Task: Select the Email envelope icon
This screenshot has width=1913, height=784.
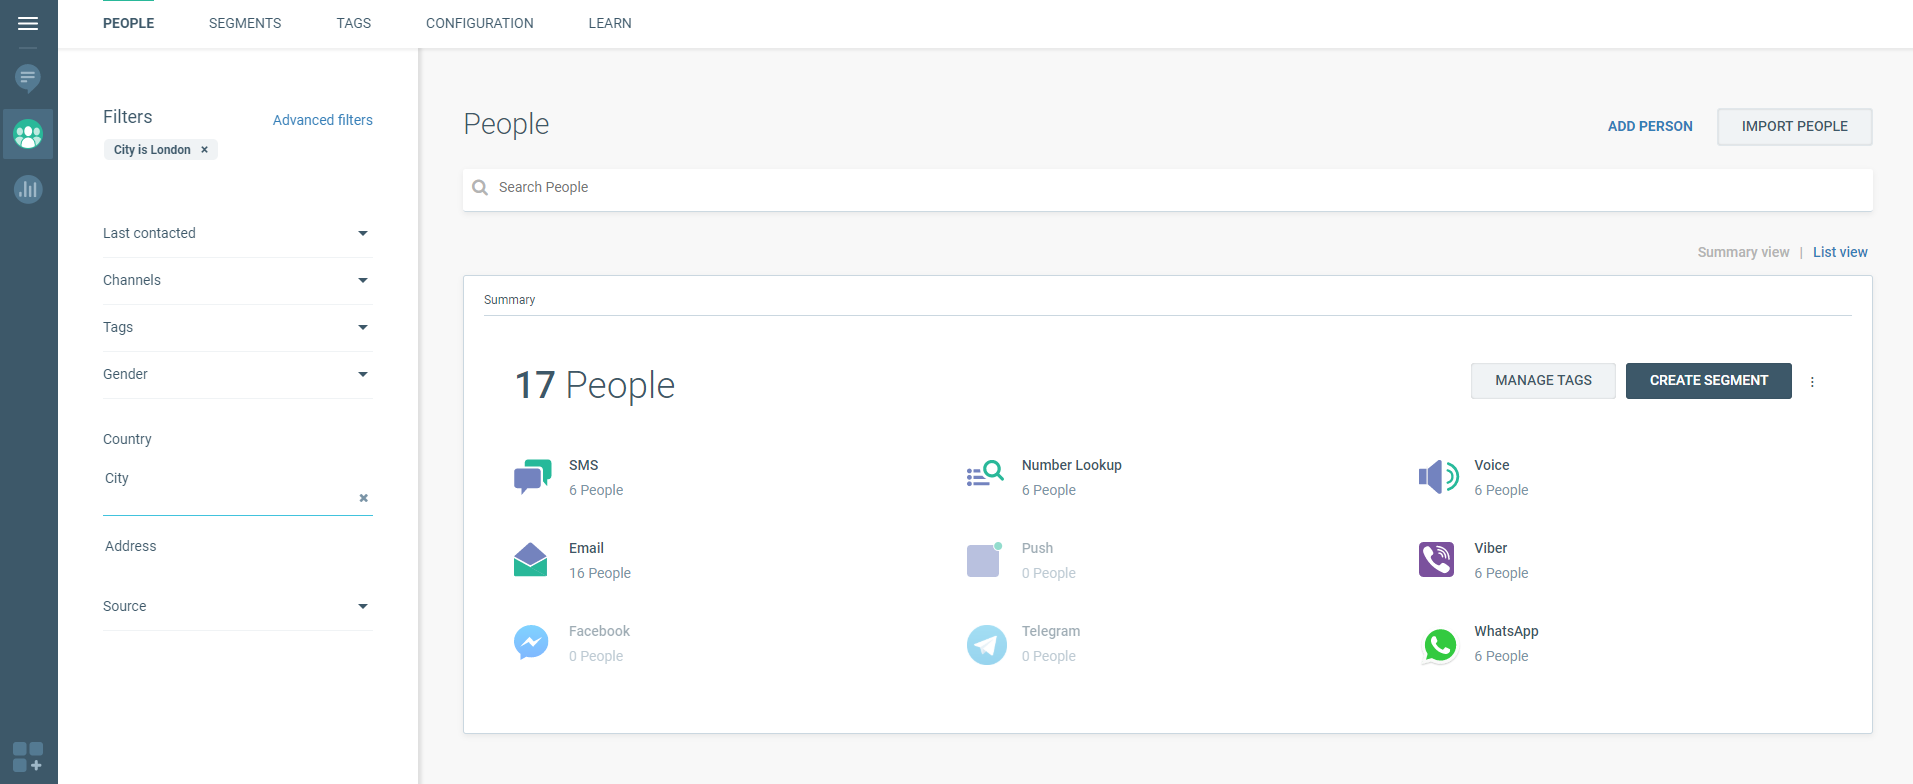Action: pyautogui.click(x=530, y=560)
